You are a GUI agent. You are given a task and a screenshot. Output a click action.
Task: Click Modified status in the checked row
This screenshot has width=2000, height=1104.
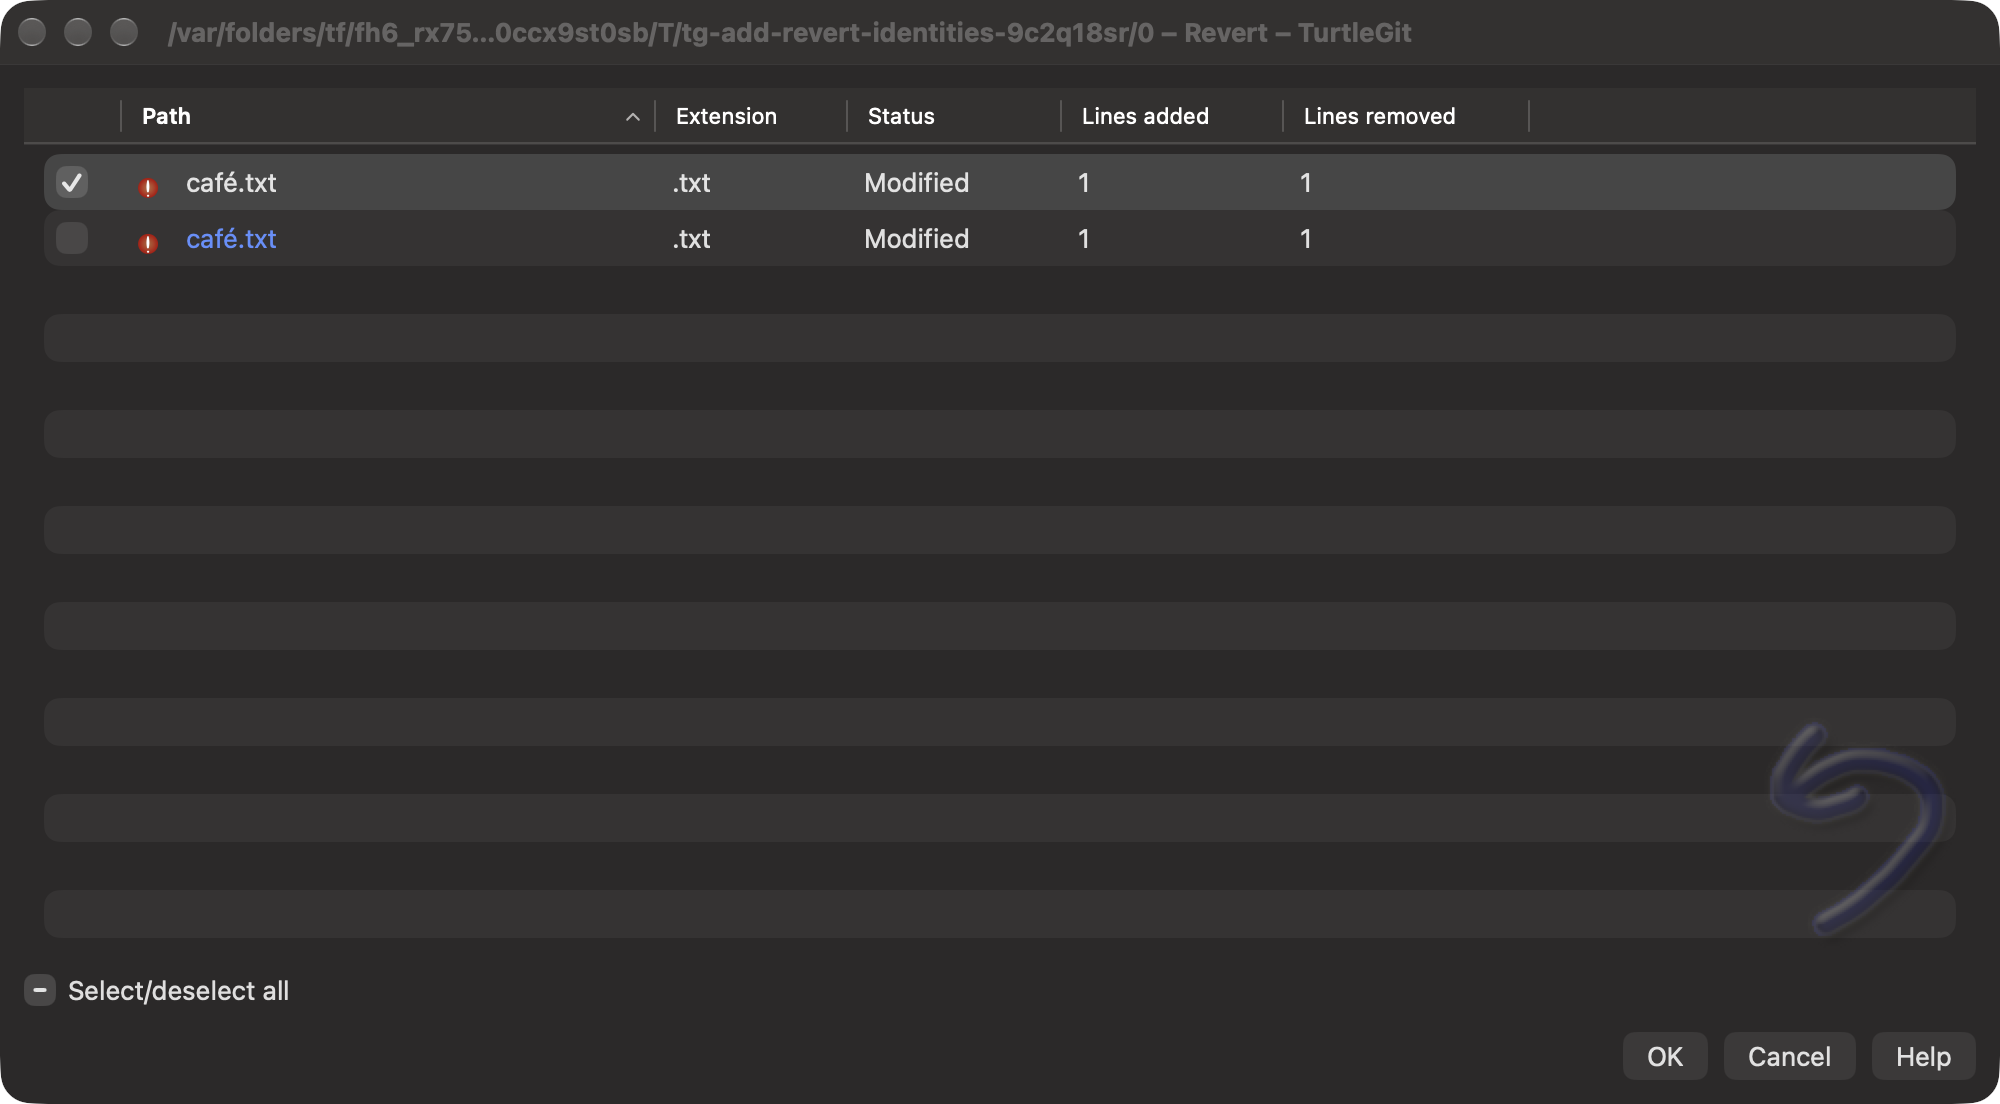916,183
